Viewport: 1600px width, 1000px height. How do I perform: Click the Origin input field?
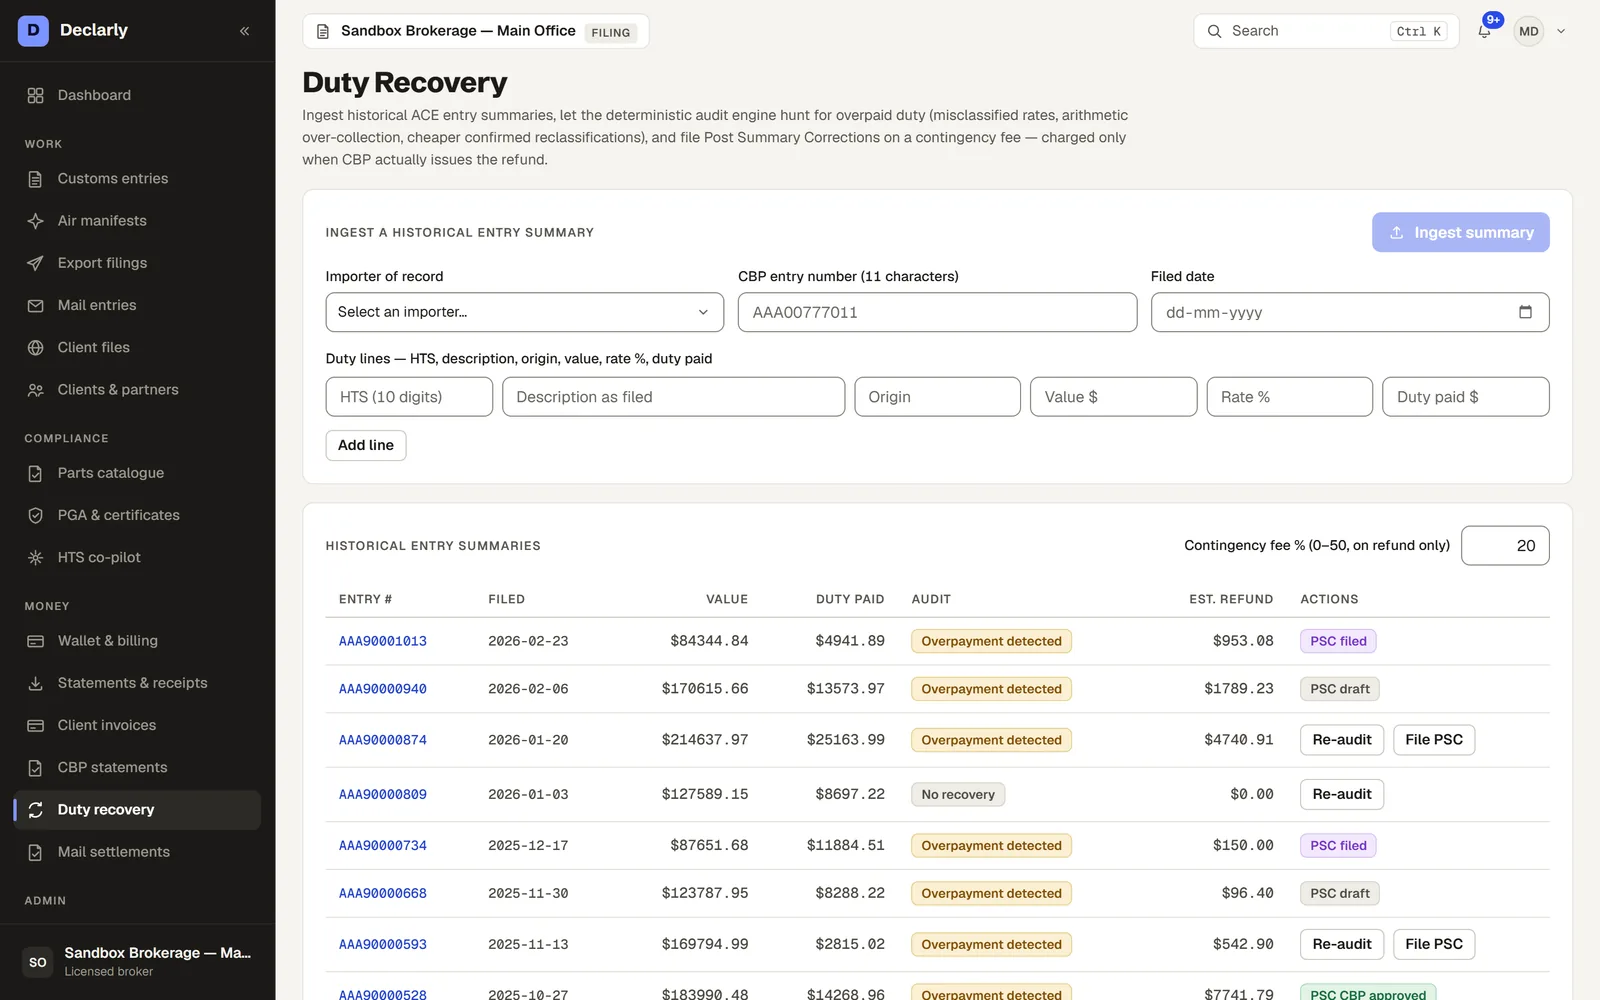pyautogui.click(x=937, y=397)
